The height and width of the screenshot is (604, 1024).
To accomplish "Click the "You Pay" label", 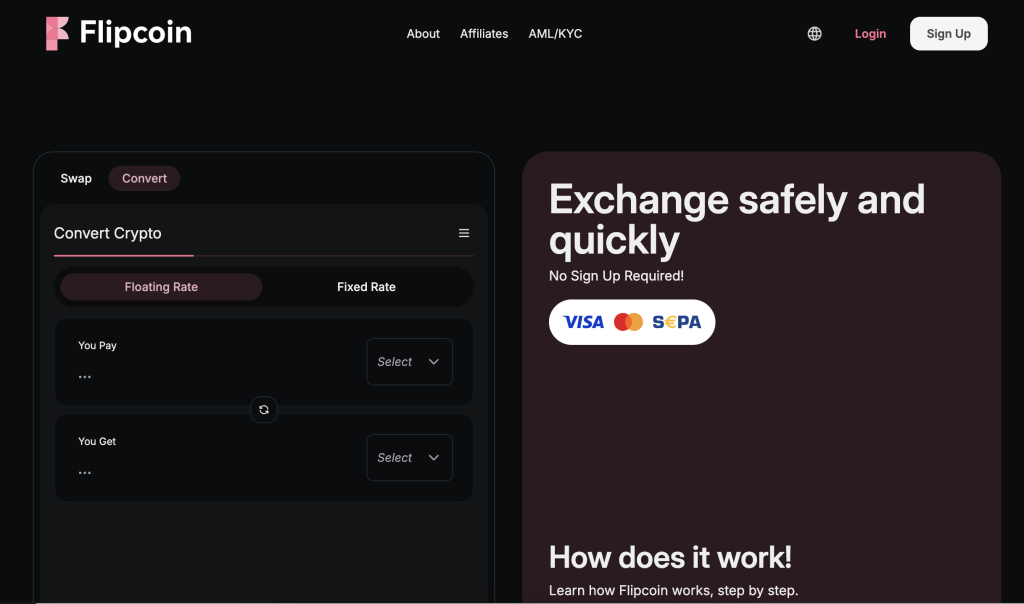I will point(97,345).
